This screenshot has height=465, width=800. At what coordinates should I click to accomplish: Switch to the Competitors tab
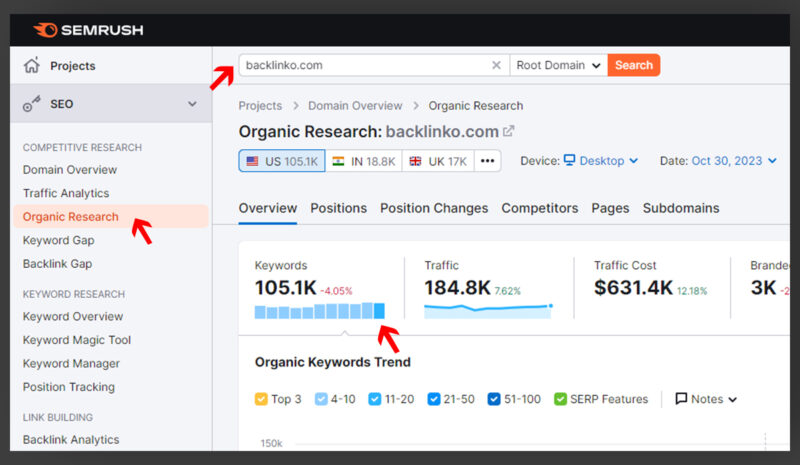[540, 208]
